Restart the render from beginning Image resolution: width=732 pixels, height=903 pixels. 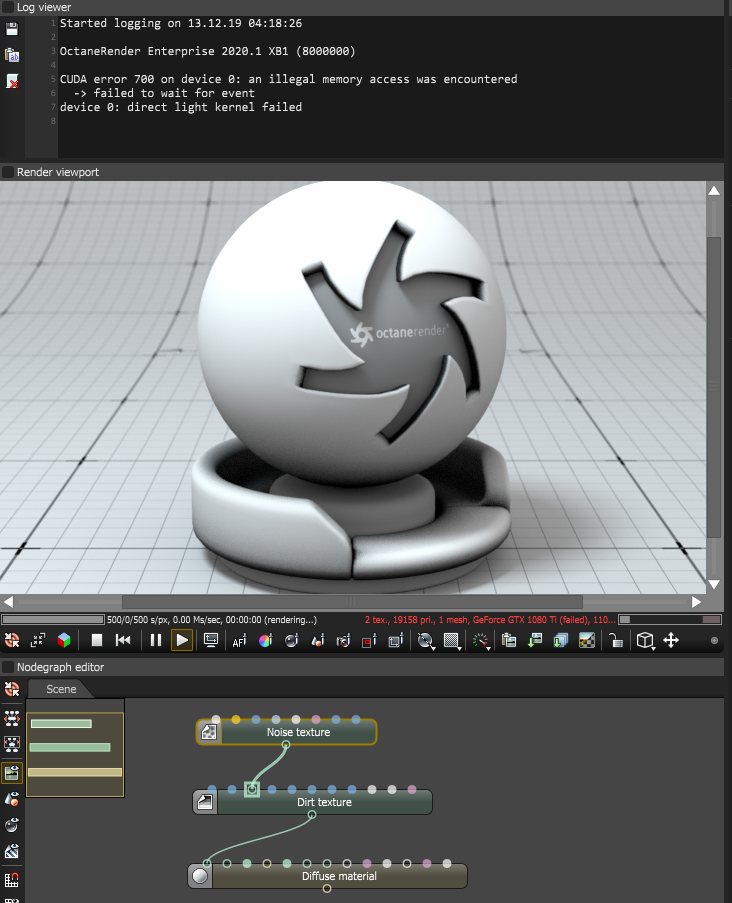click(123, 640)
